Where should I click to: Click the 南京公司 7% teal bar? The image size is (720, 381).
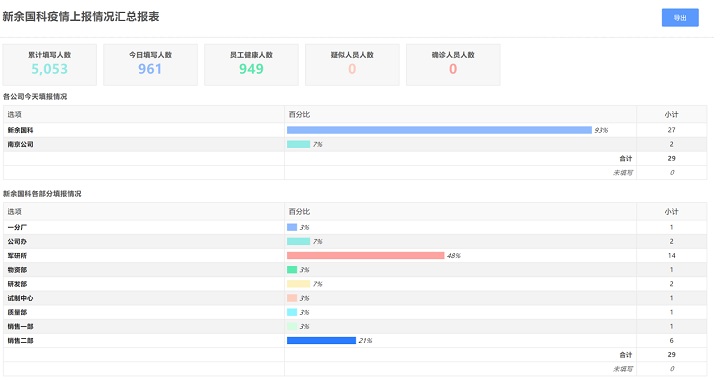298,144
